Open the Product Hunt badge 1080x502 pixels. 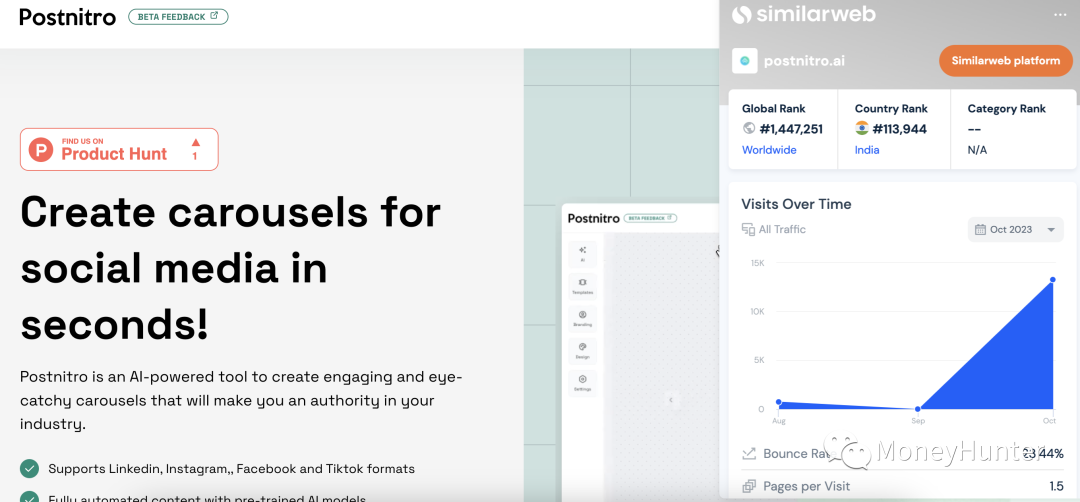tap(119, 149)
